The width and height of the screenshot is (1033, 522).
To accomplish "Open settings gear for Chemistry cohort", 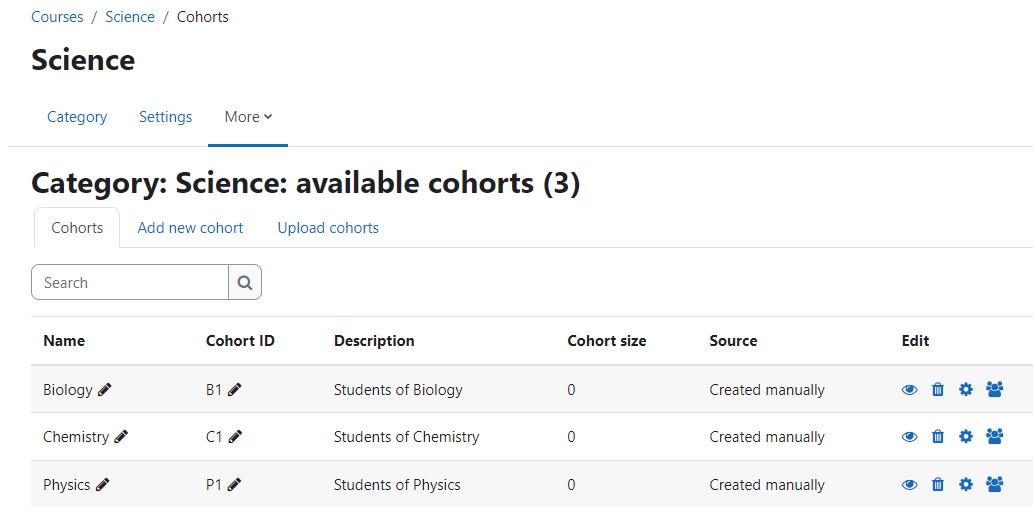I will click(x=966, y=436).
